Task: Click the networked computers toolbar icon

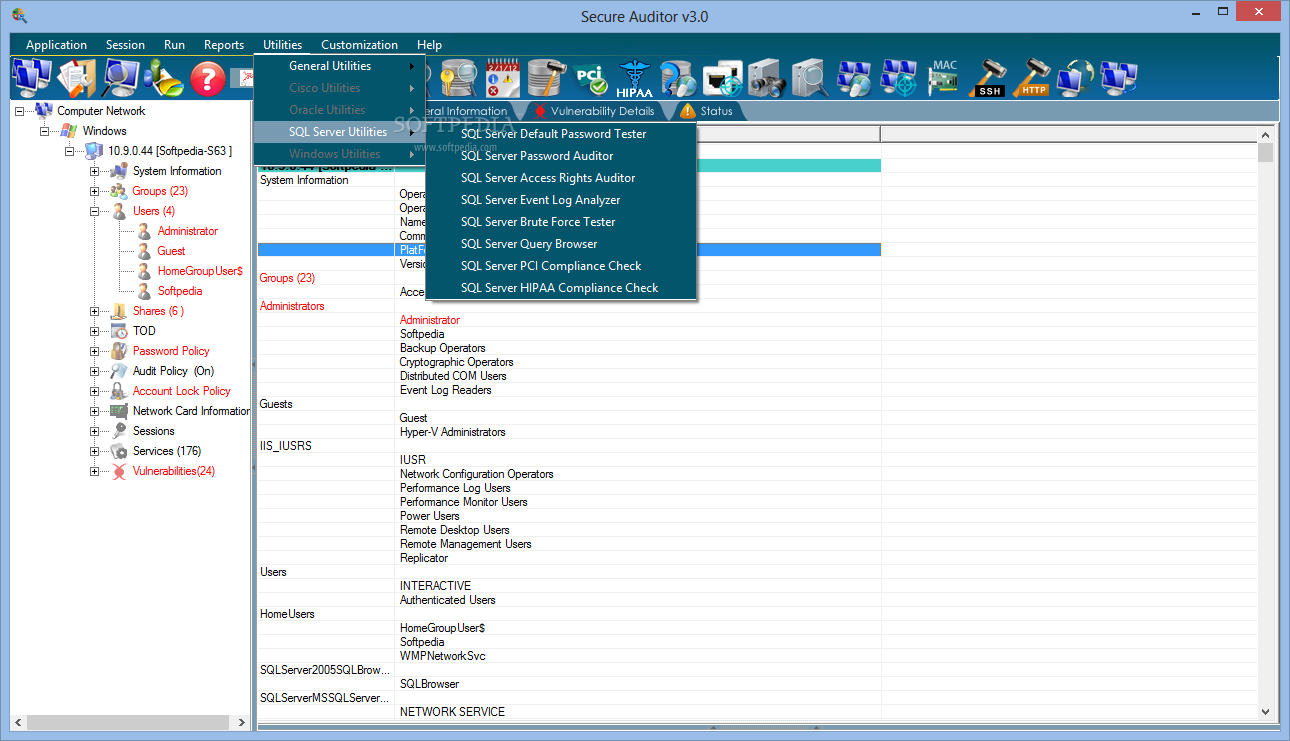Action: click(31, 78)
